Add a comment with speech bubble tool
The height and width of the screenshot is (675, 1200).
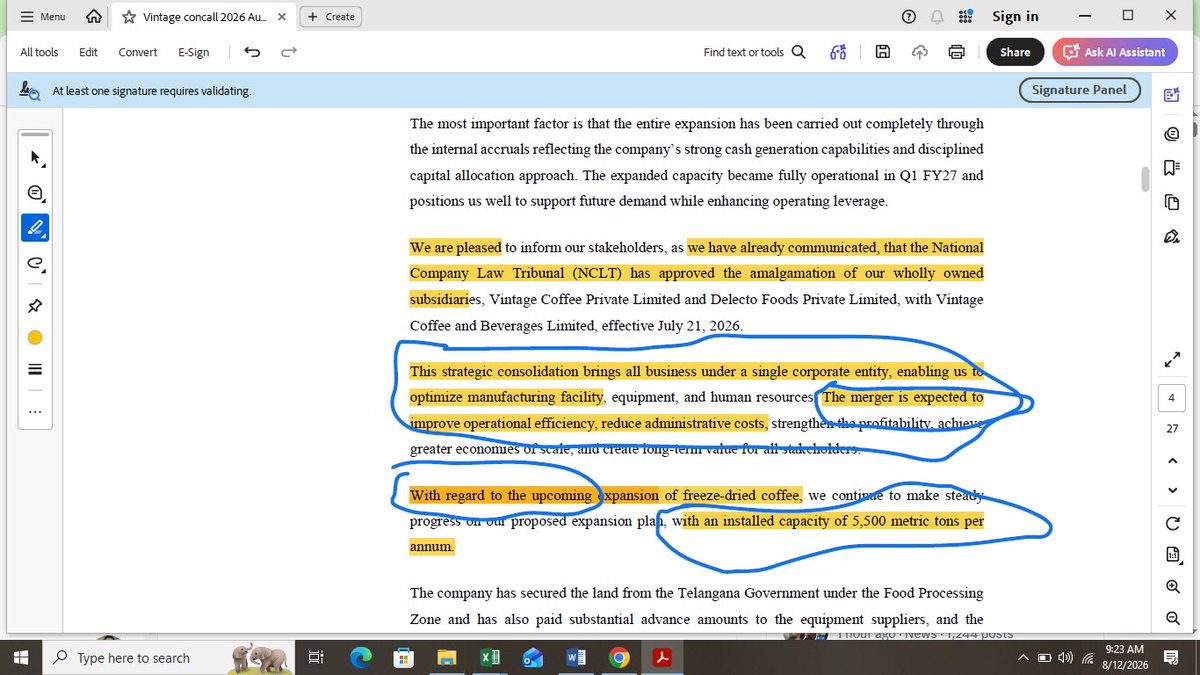click(36, 193)
